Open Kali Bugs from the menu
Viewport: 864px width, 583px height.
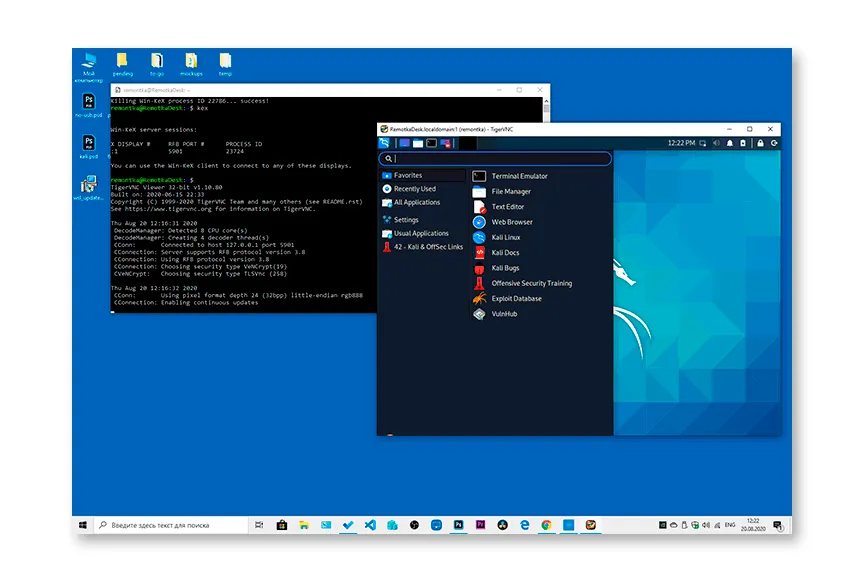point(541,268)
